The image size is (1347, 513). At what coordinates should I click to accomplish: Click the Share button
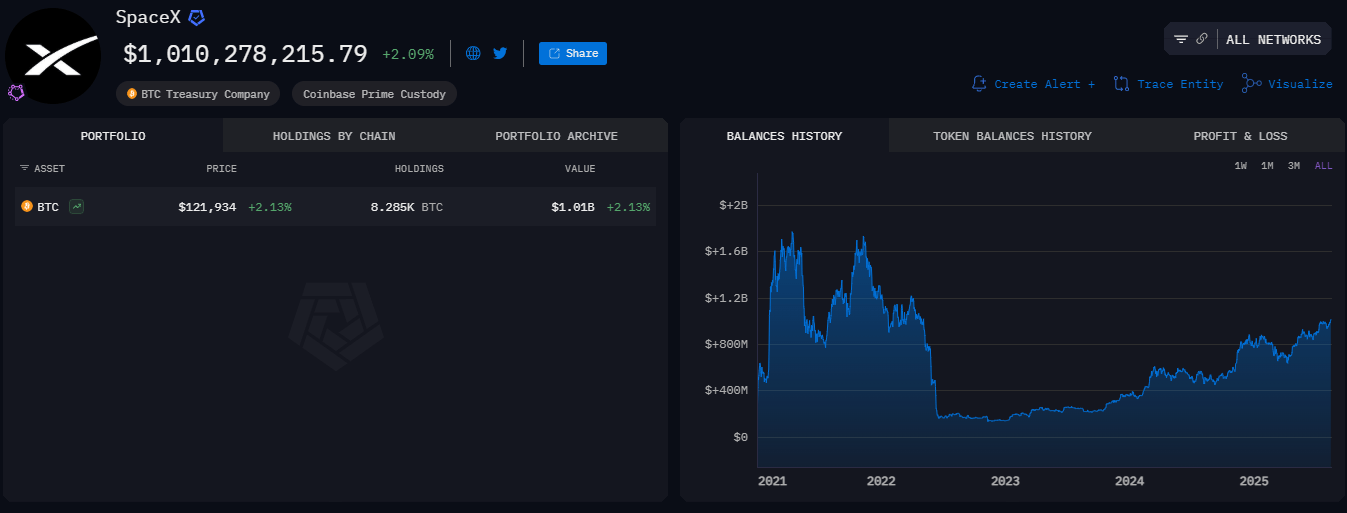pos(573,54)
